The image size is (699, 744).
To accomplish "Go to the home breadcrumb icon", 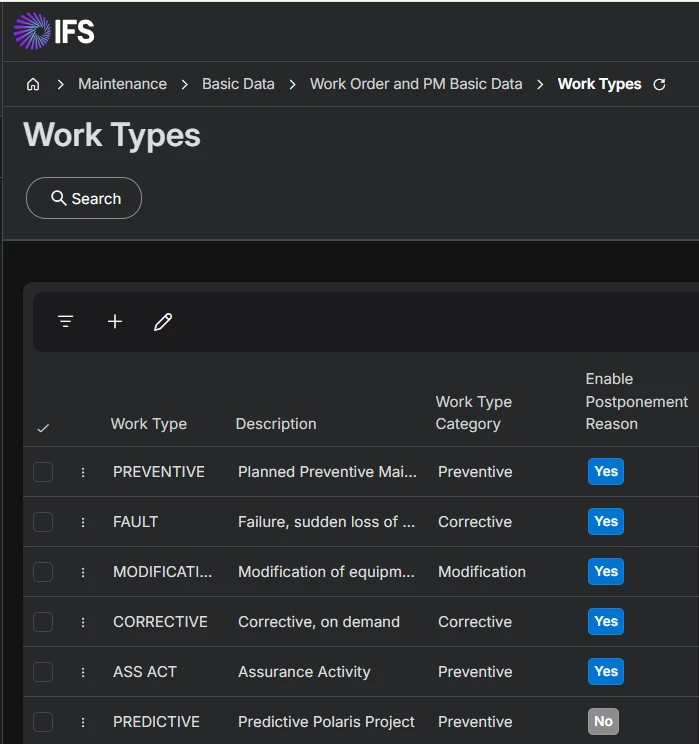I will click(33, 85).
